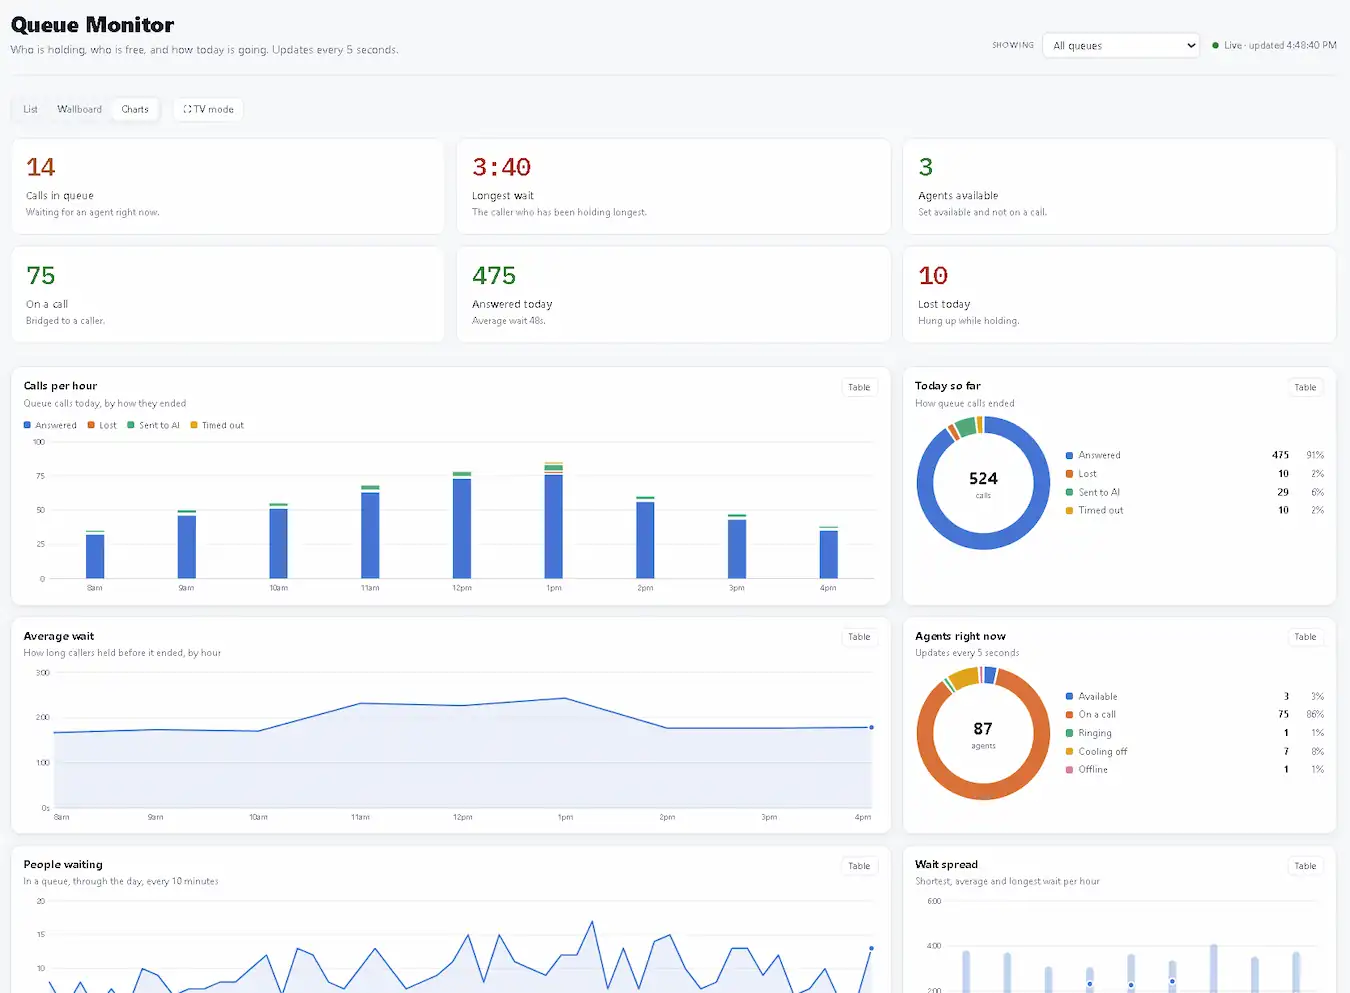Click the "14" calls in queue value

[41, 167]
